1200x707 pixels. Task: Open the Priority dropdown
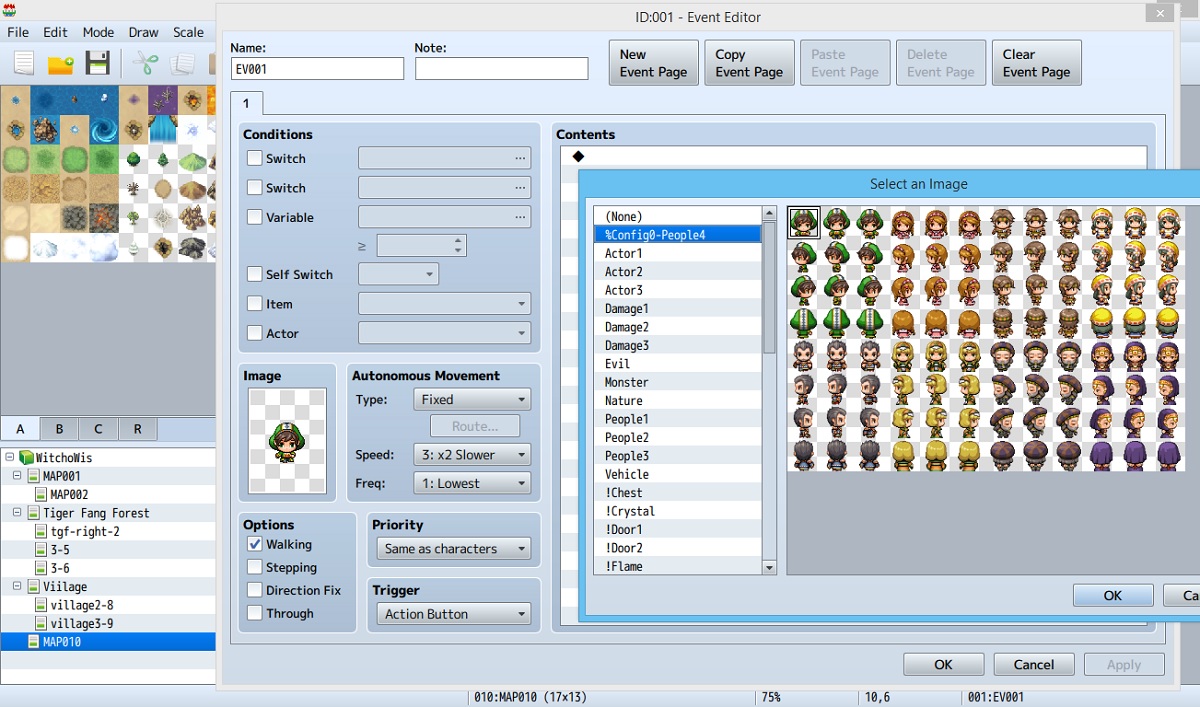point(454,549)
